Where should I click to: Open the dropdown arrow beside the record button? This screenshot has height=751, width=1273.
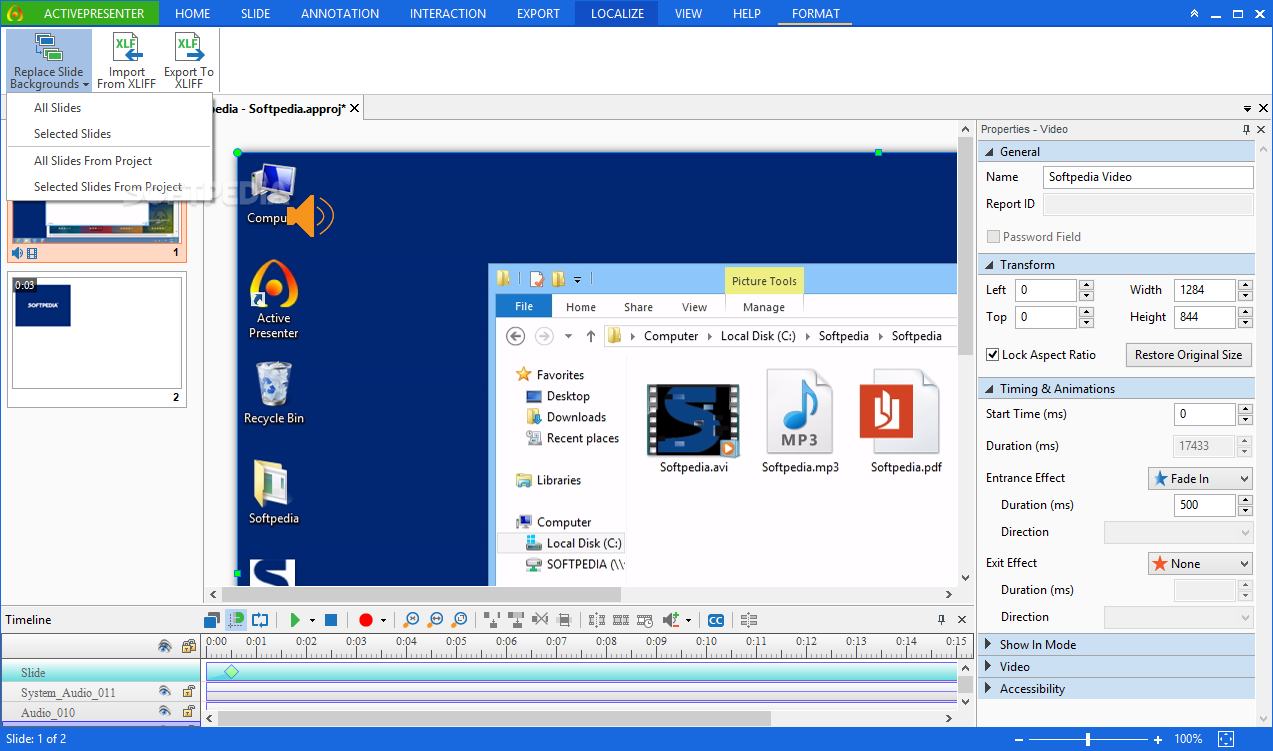point(383,621)
